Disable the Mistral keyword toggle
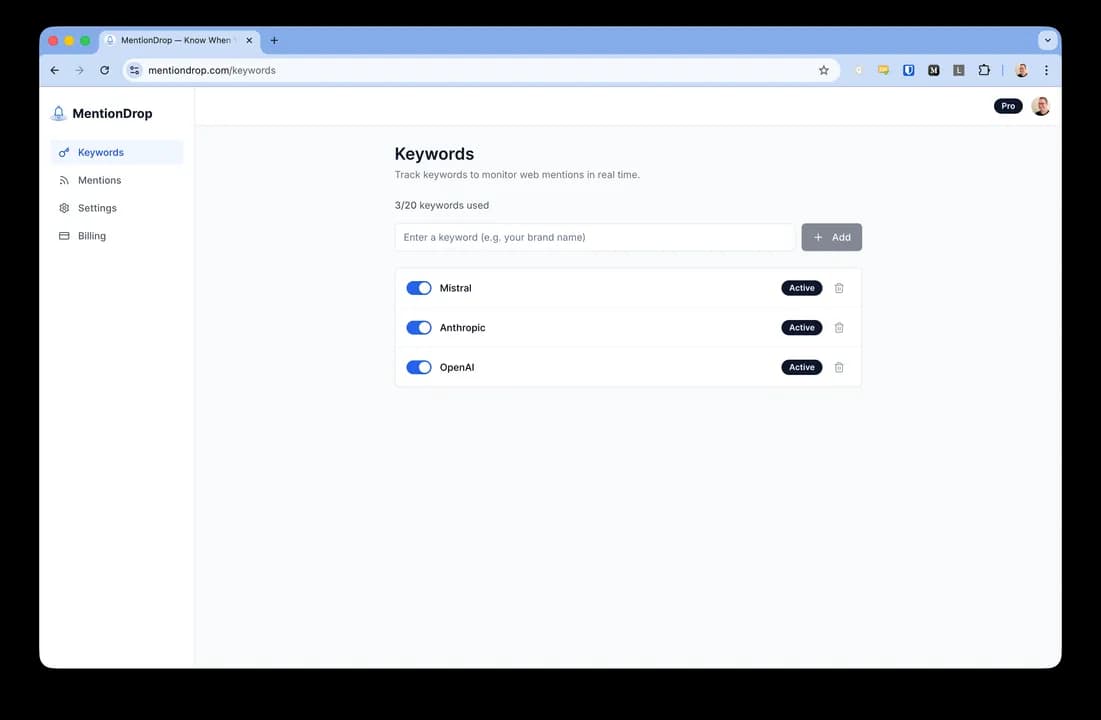1101x720 pixels. 419,288
